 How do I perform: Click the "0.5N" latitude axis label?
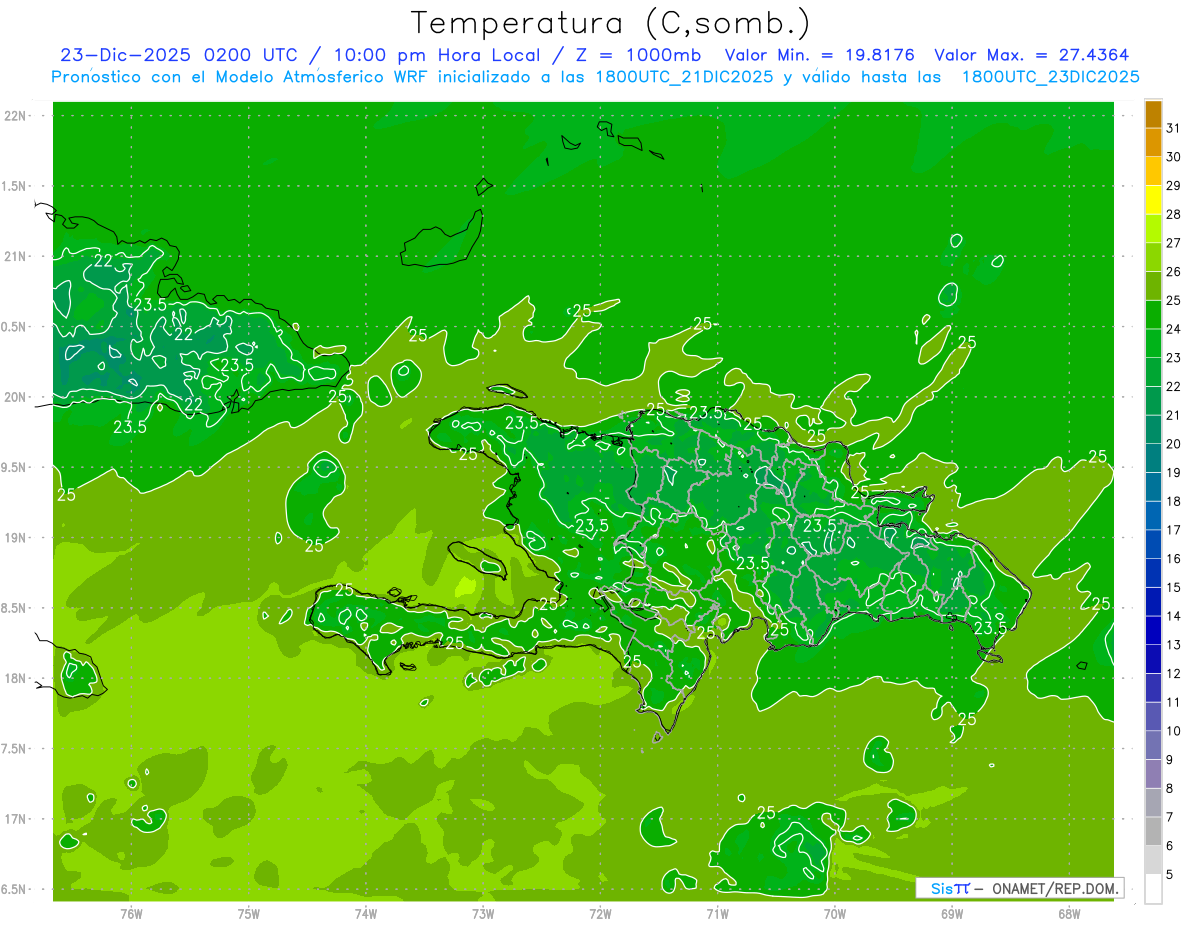click(x=15, y=327)
